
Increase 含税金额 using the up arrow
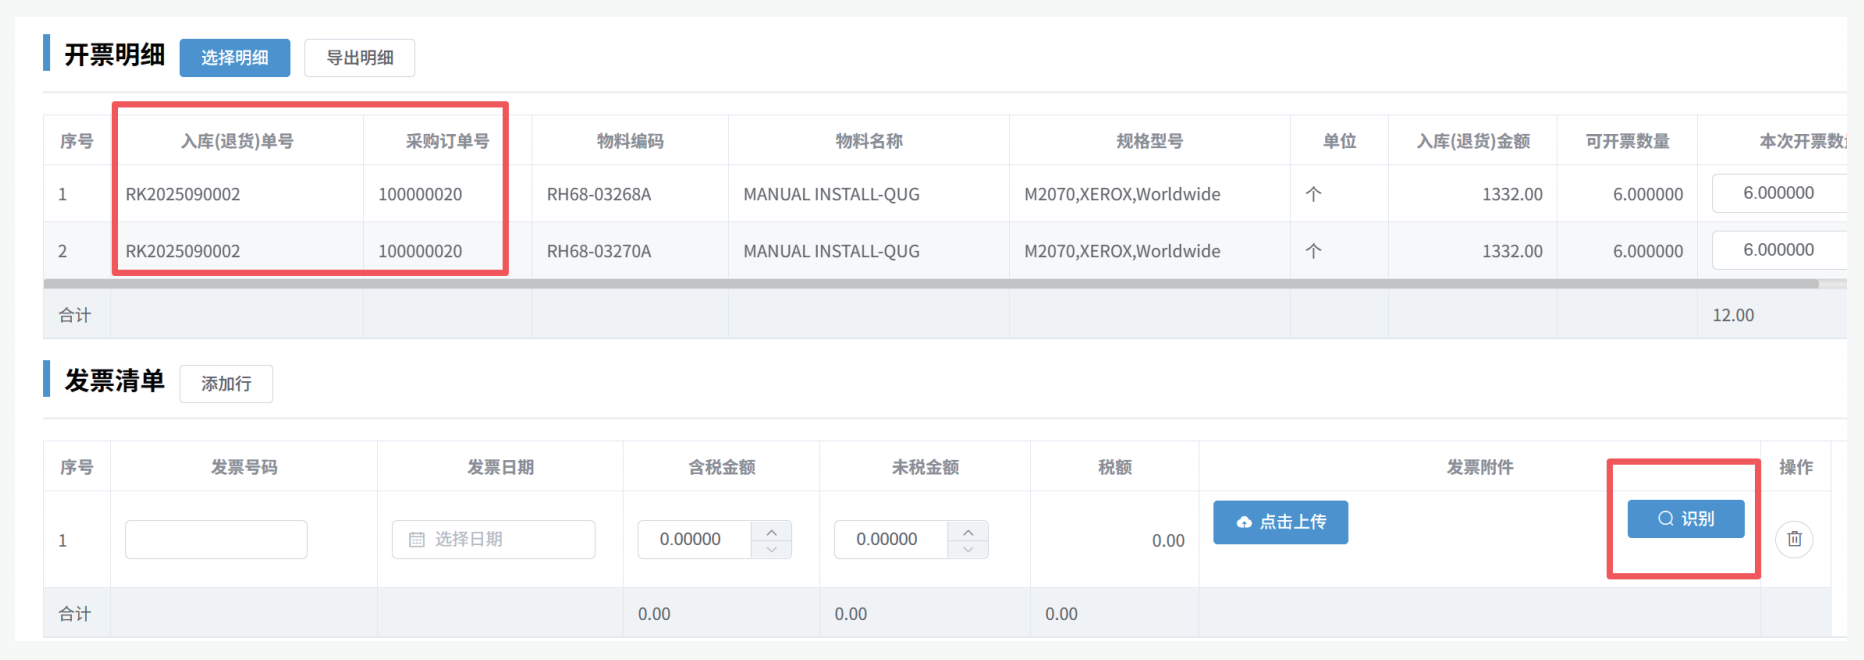(x=771, y=531)
